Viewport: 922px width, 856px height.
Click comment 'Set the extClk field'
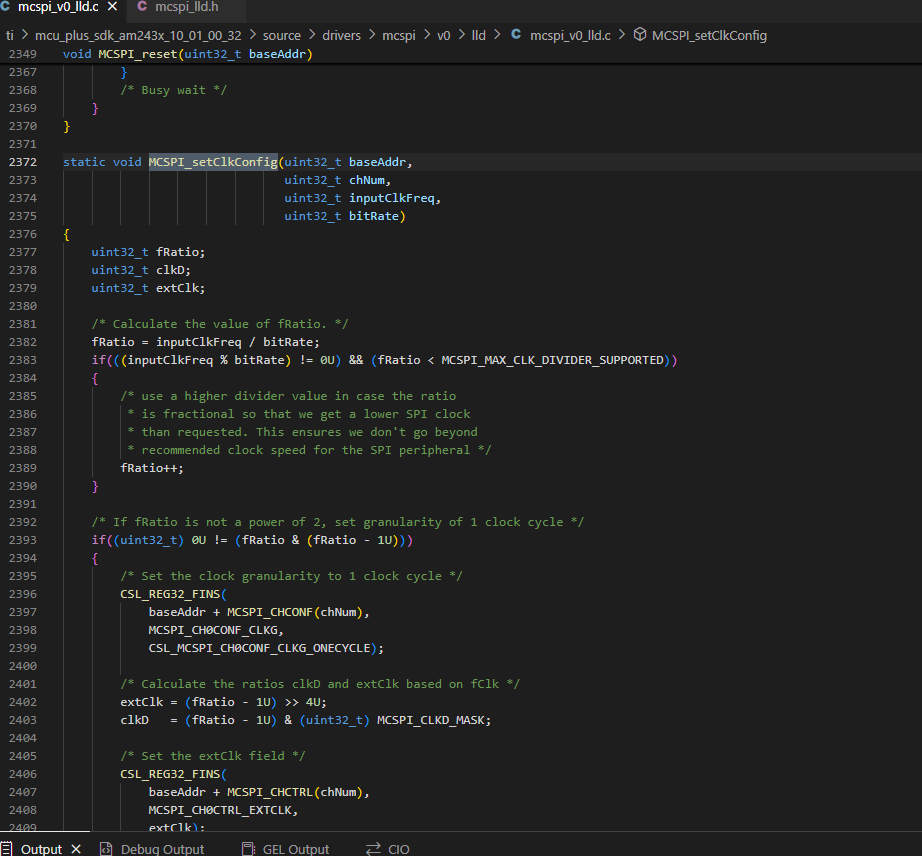tap(213, 756)
